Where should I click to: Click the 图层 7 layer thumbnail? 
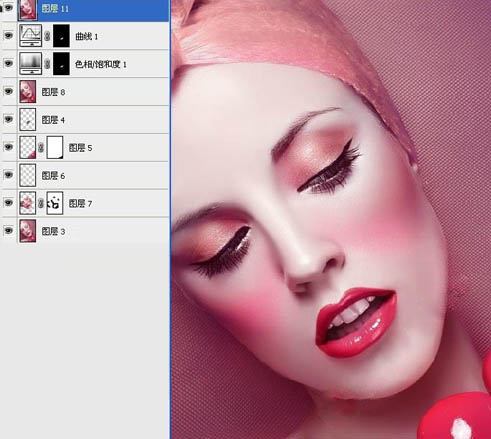(x=28, y=203)
